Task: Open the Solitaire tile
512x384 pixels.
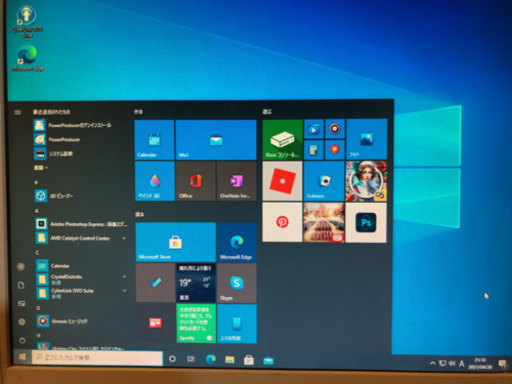Action: click(x=324, y=181)
